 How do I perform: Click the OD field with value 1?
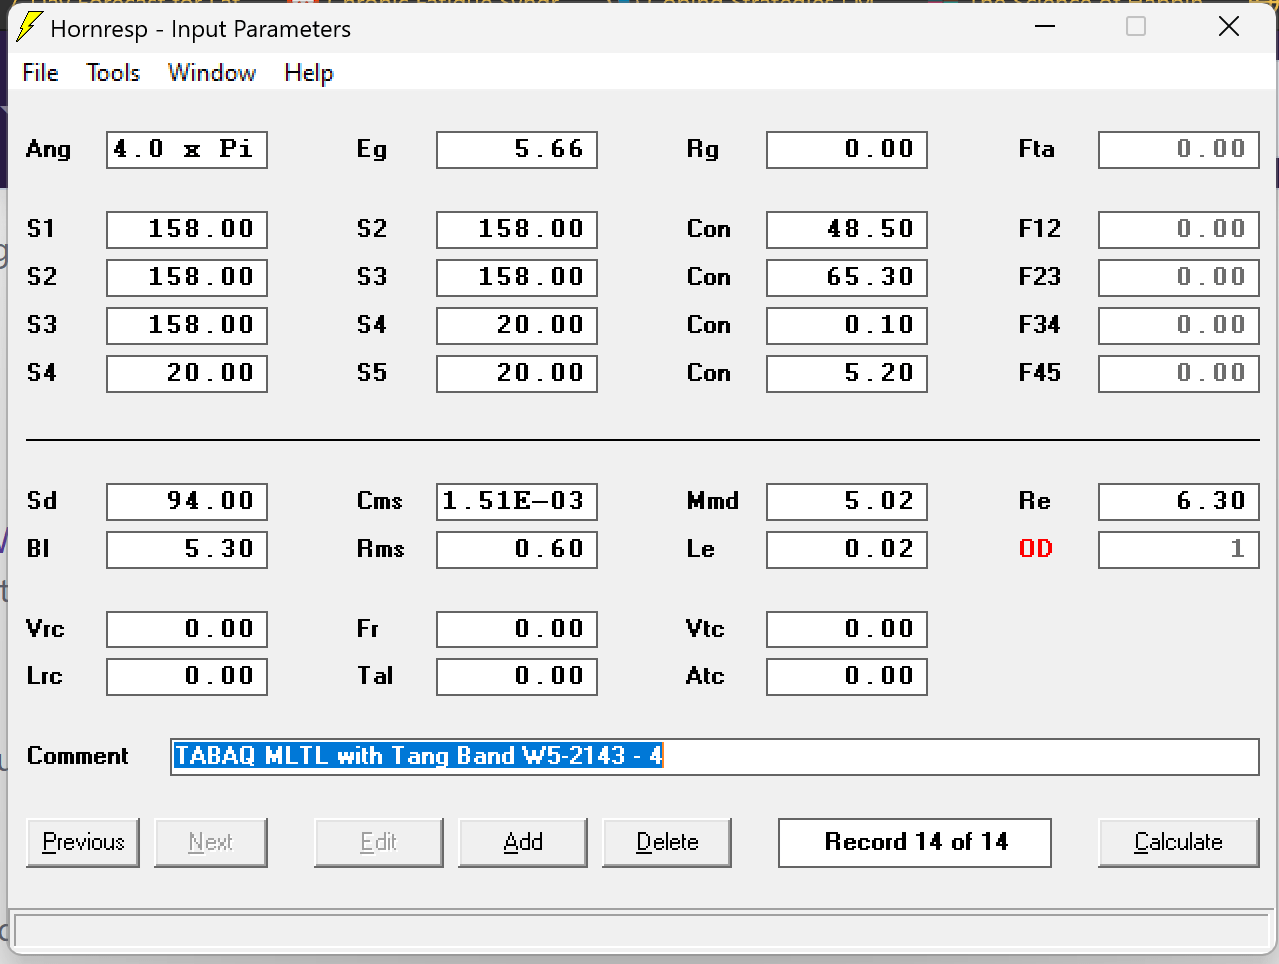click(1179, 549)
